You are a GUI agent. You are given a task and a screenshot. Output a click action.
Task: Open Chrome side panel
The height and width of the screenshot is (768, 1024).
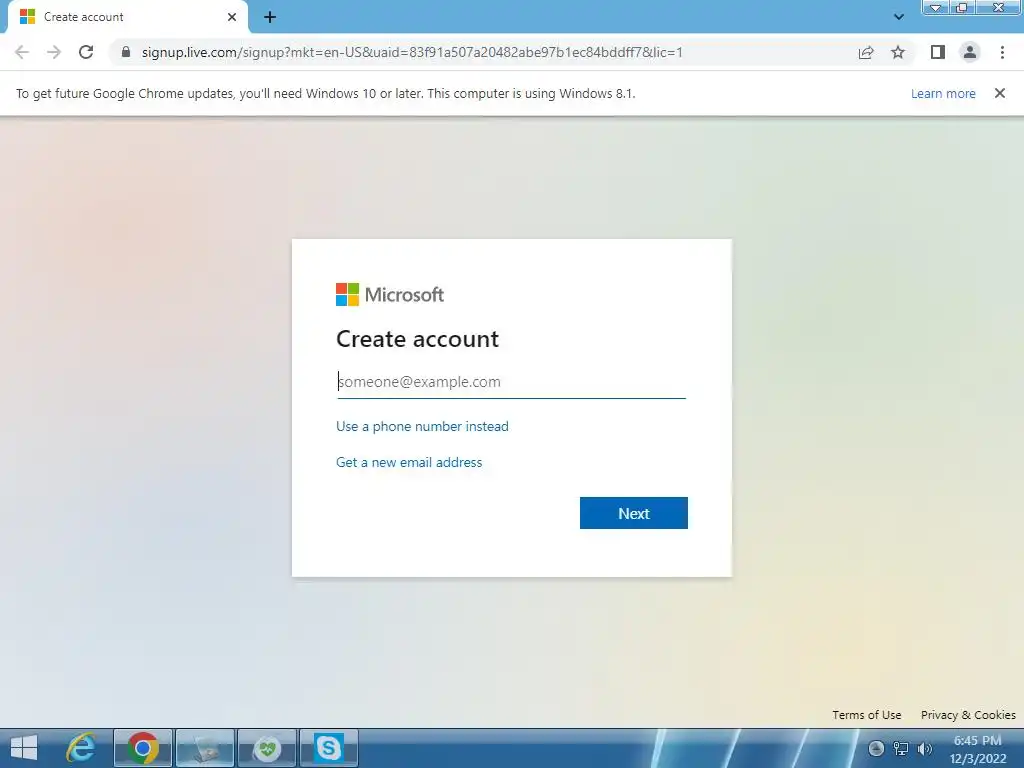938,52
